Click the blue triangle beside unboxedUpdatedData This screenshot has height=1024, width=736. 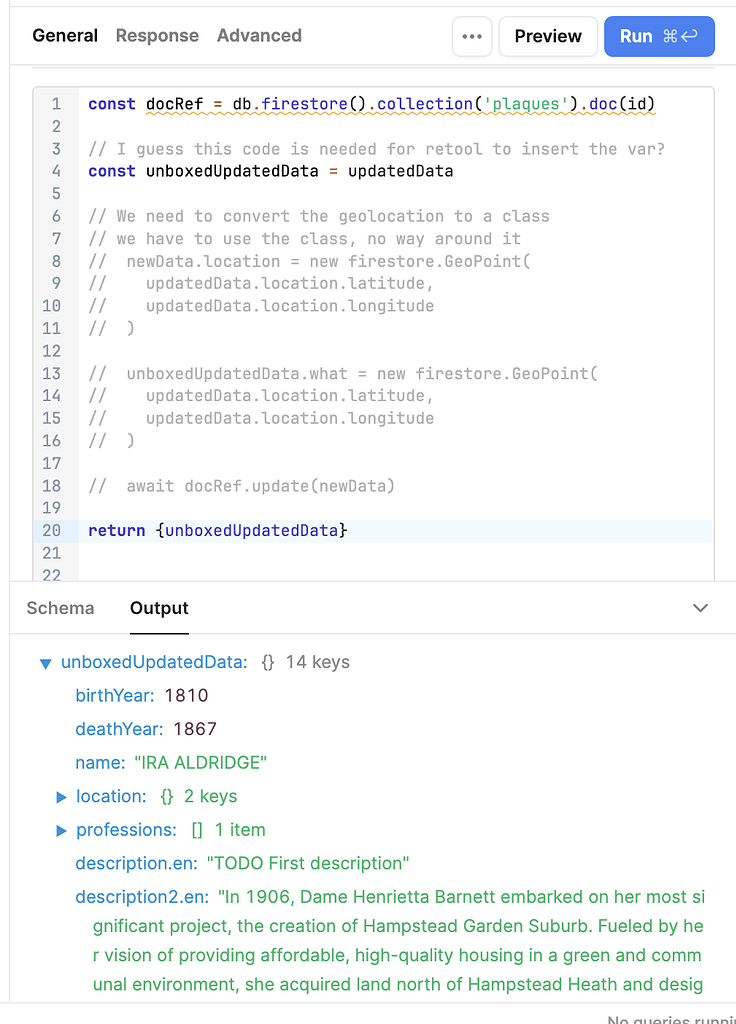[x=44, y=661]
